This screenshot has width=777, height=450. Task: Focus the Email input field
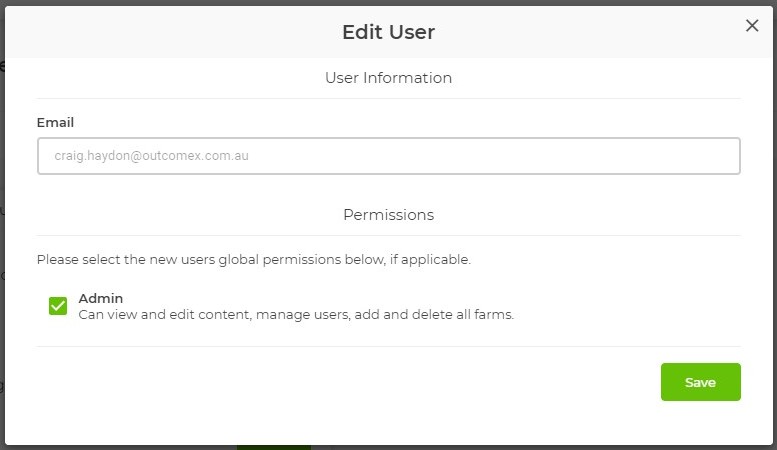(x=388, y=156)
